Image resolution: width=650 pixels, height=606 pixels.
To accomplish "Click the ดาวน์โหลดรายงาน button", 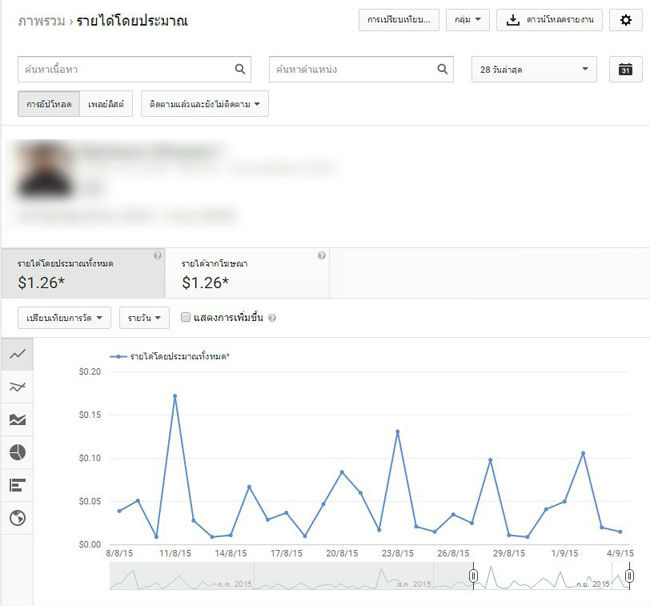I will tap(550, 20).
